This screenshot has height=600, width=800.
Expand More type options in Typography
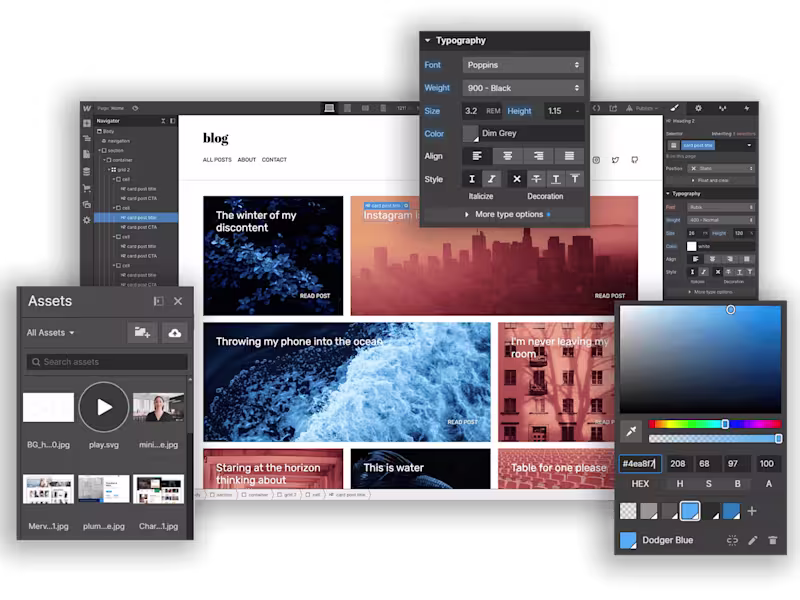[510, 213]
